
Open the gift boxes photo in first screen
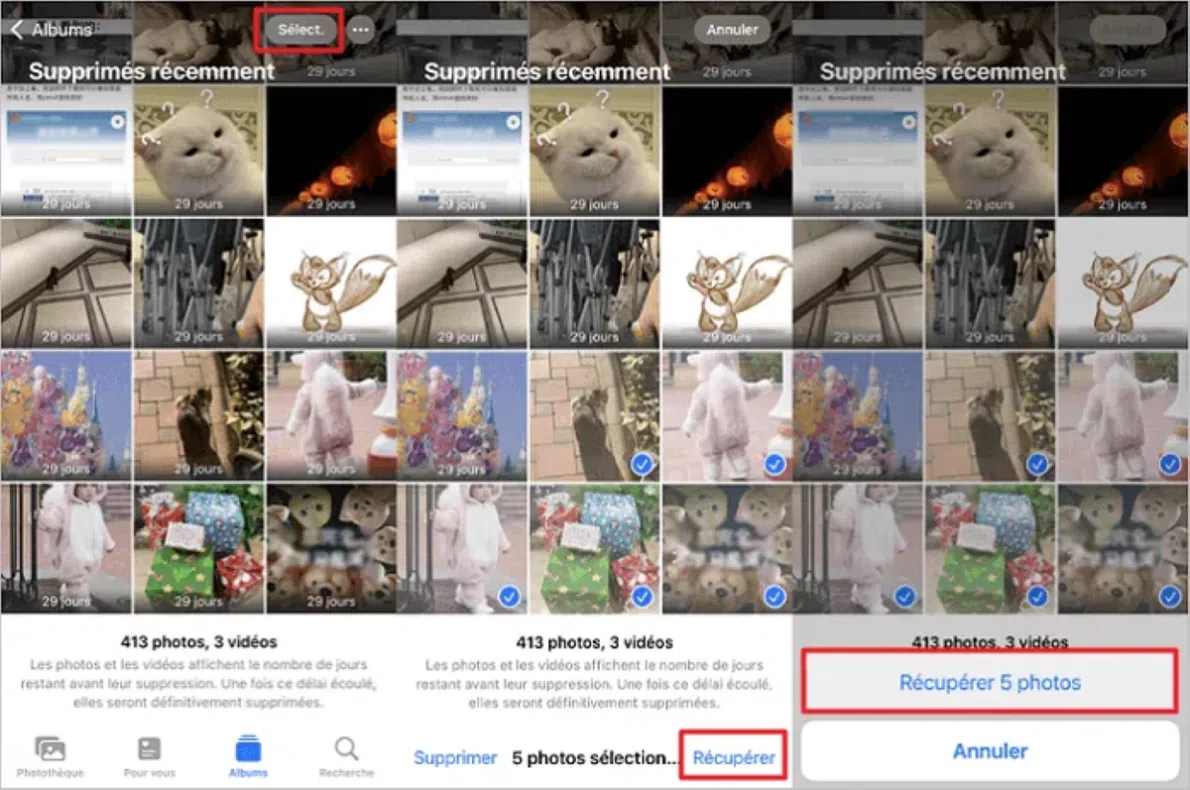coord(199,548)
